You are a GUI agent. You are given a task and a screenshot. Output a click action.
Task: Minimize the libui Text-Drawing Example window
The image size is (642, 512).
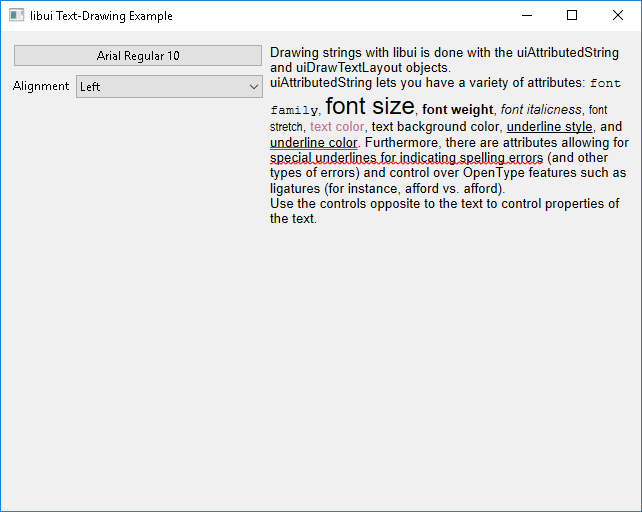pyautogui.click(x=527, y=16)
